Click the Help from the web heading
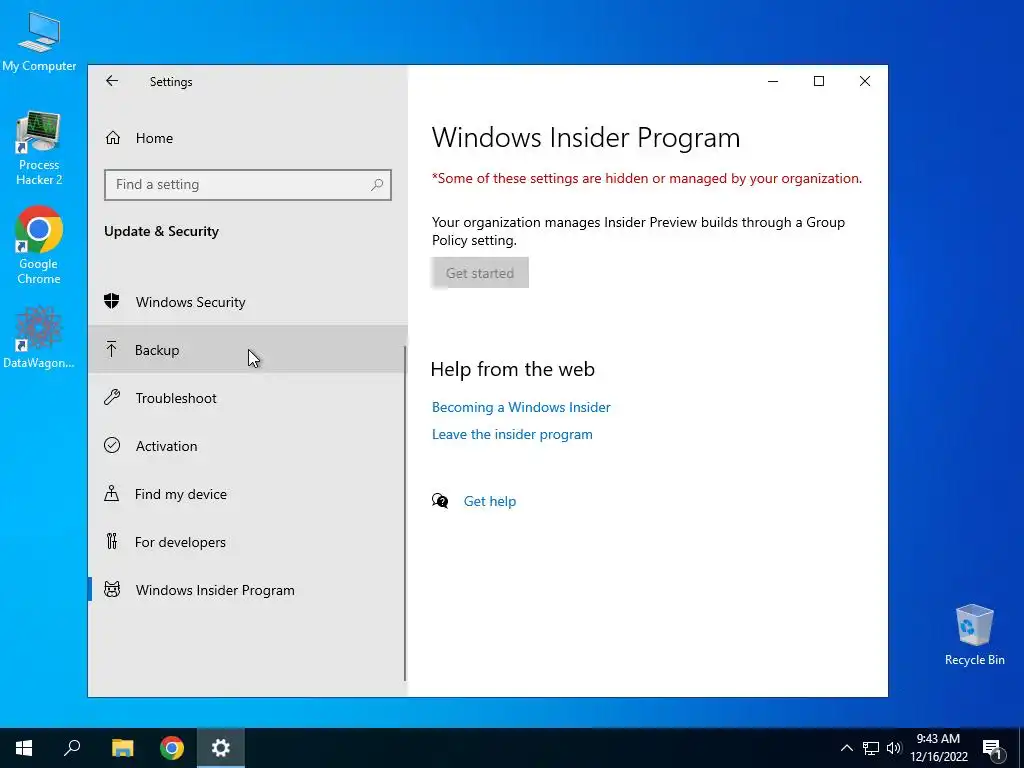Screen dimensions: 1024x768 click(x=513, y=369)
